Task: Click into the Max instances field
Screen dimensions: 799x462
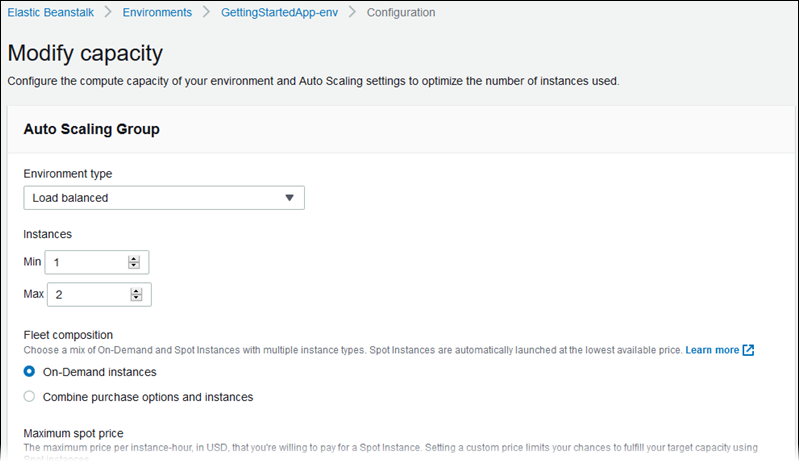Action: coord(88,294)
